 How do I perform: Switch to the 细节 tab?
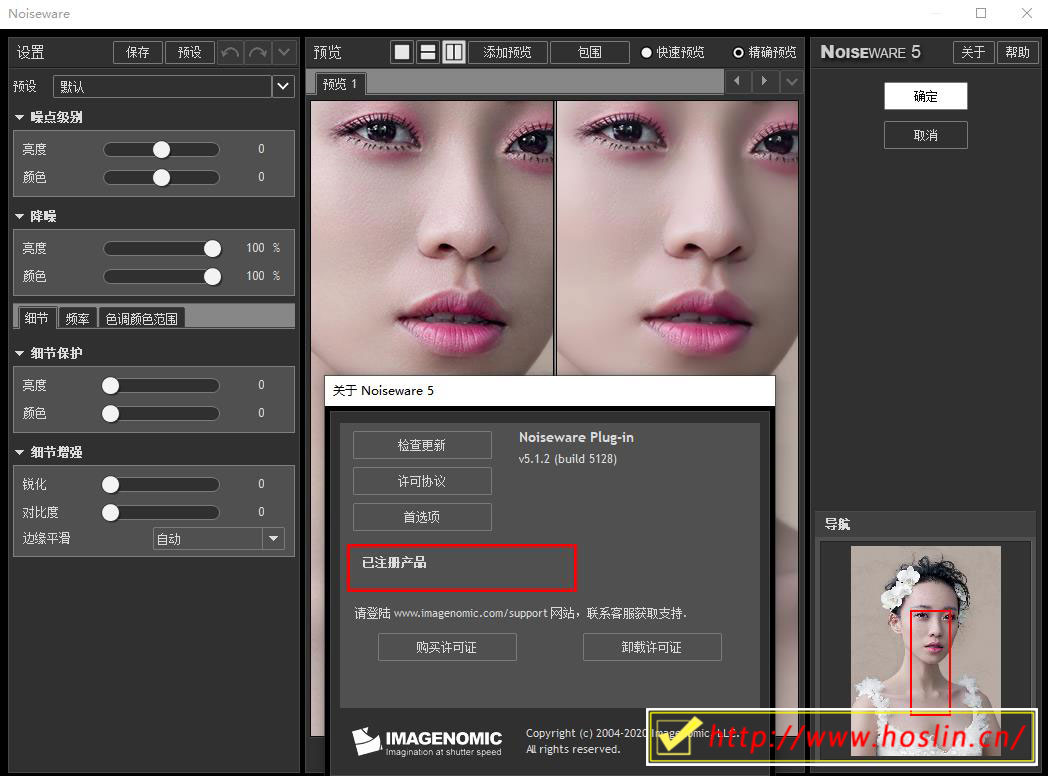(37, 318)
